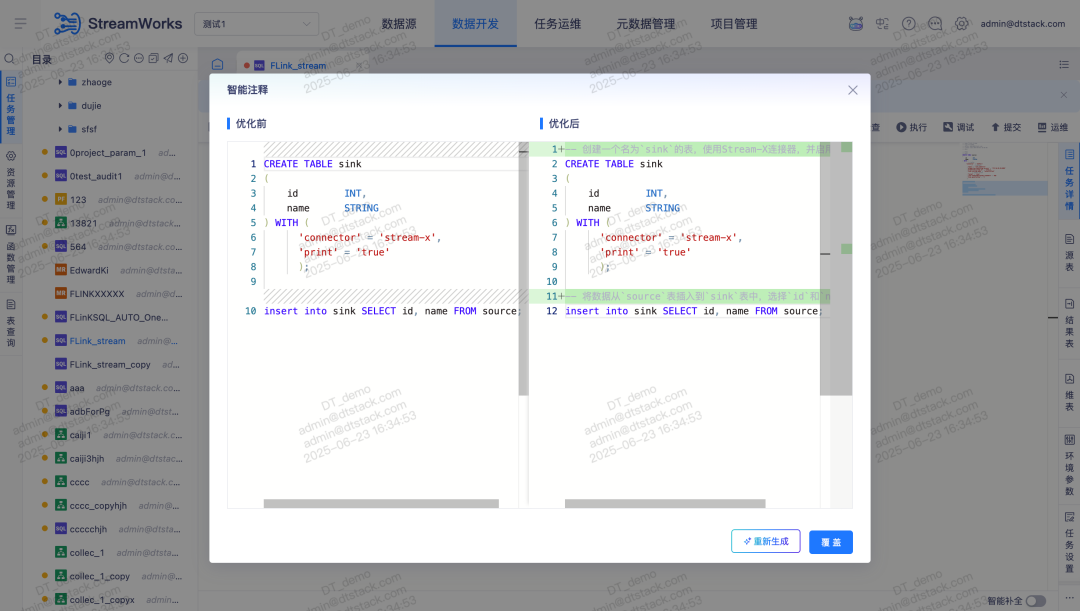Select FLink_stream_copy in the task tree
Image resolution: width=1080 pixels, height=611 pixels.
[110, 364]
